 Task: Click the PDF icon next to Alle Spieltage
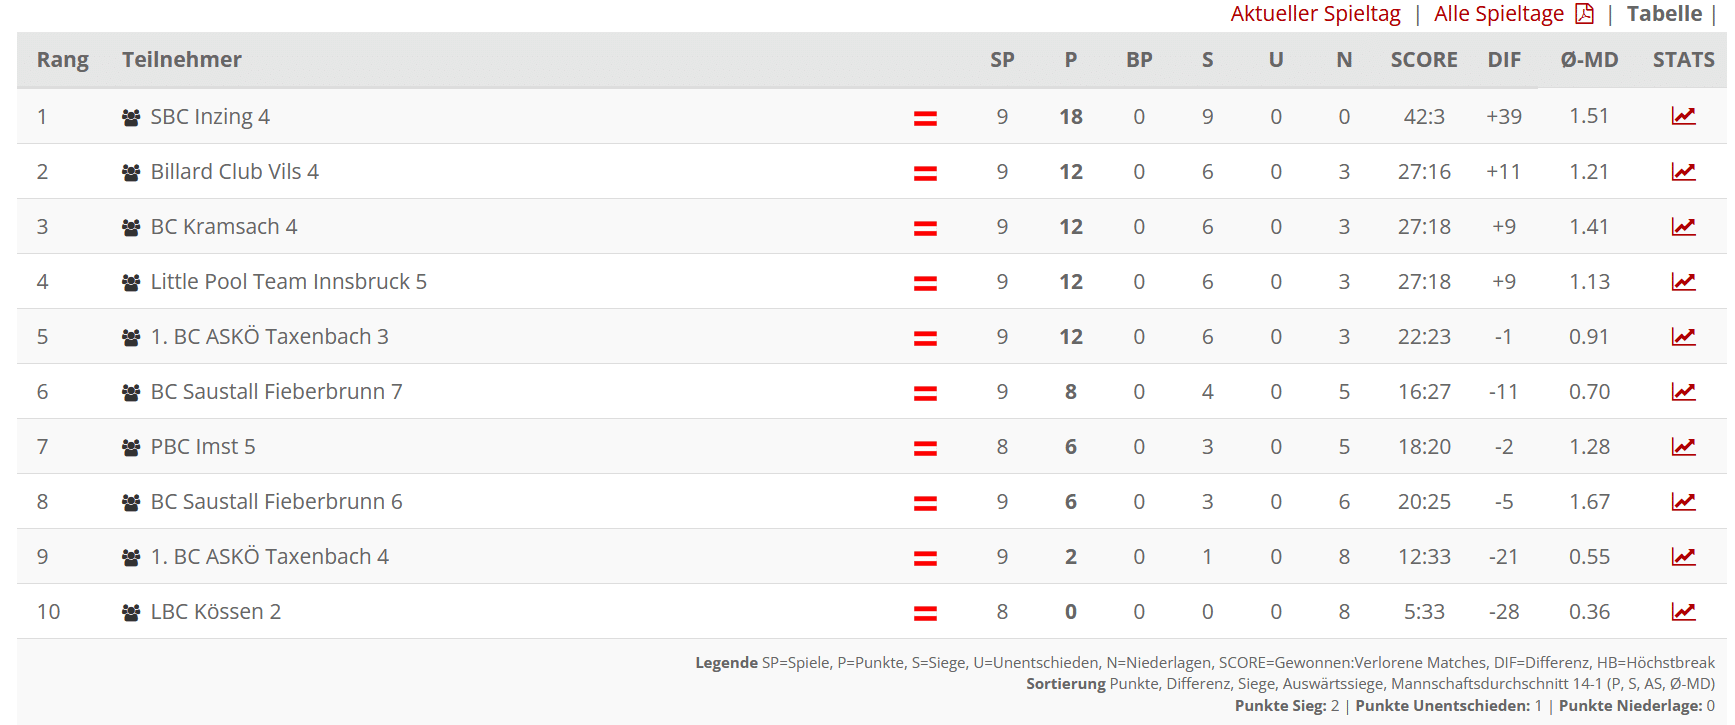coord(1585,14)
